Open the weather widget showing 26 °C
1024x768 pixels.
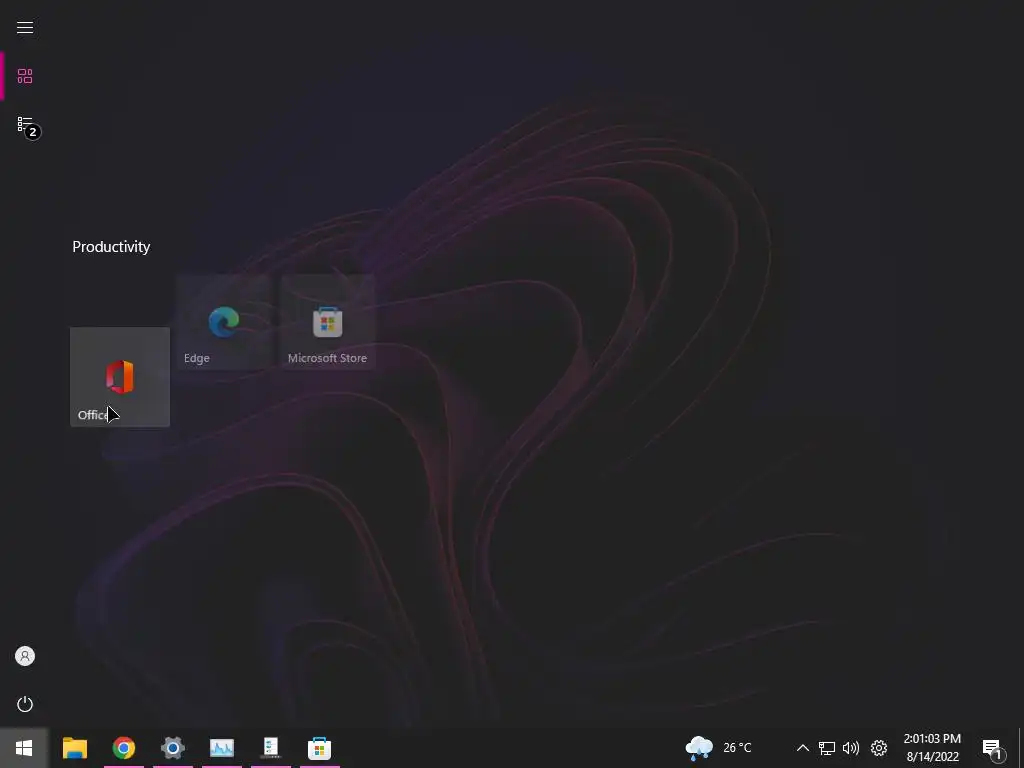pyautogui.click(x=719, y=748)
